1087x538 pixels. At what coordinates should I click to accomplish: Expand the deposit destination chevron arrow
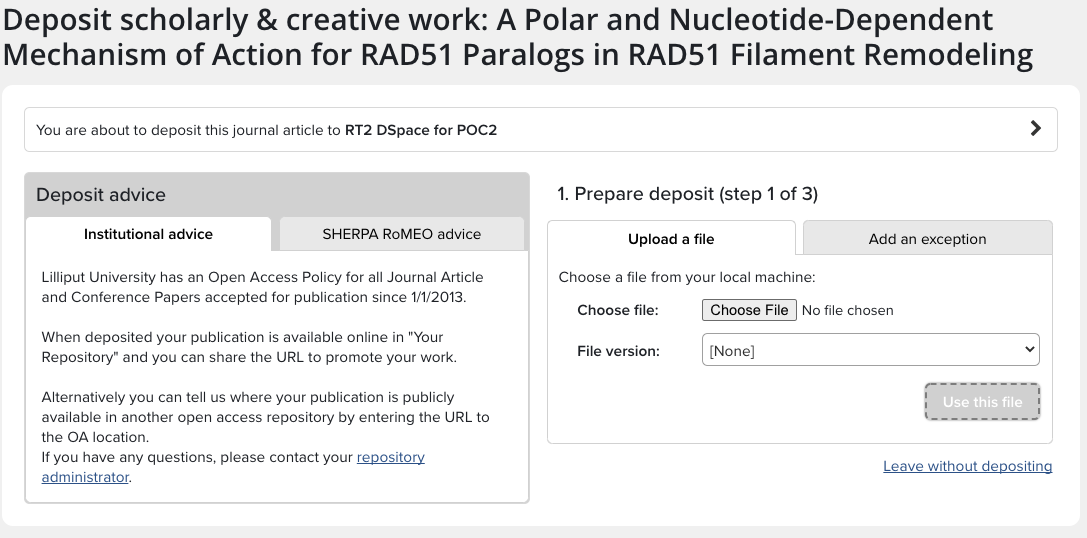tap(1035, 129)
